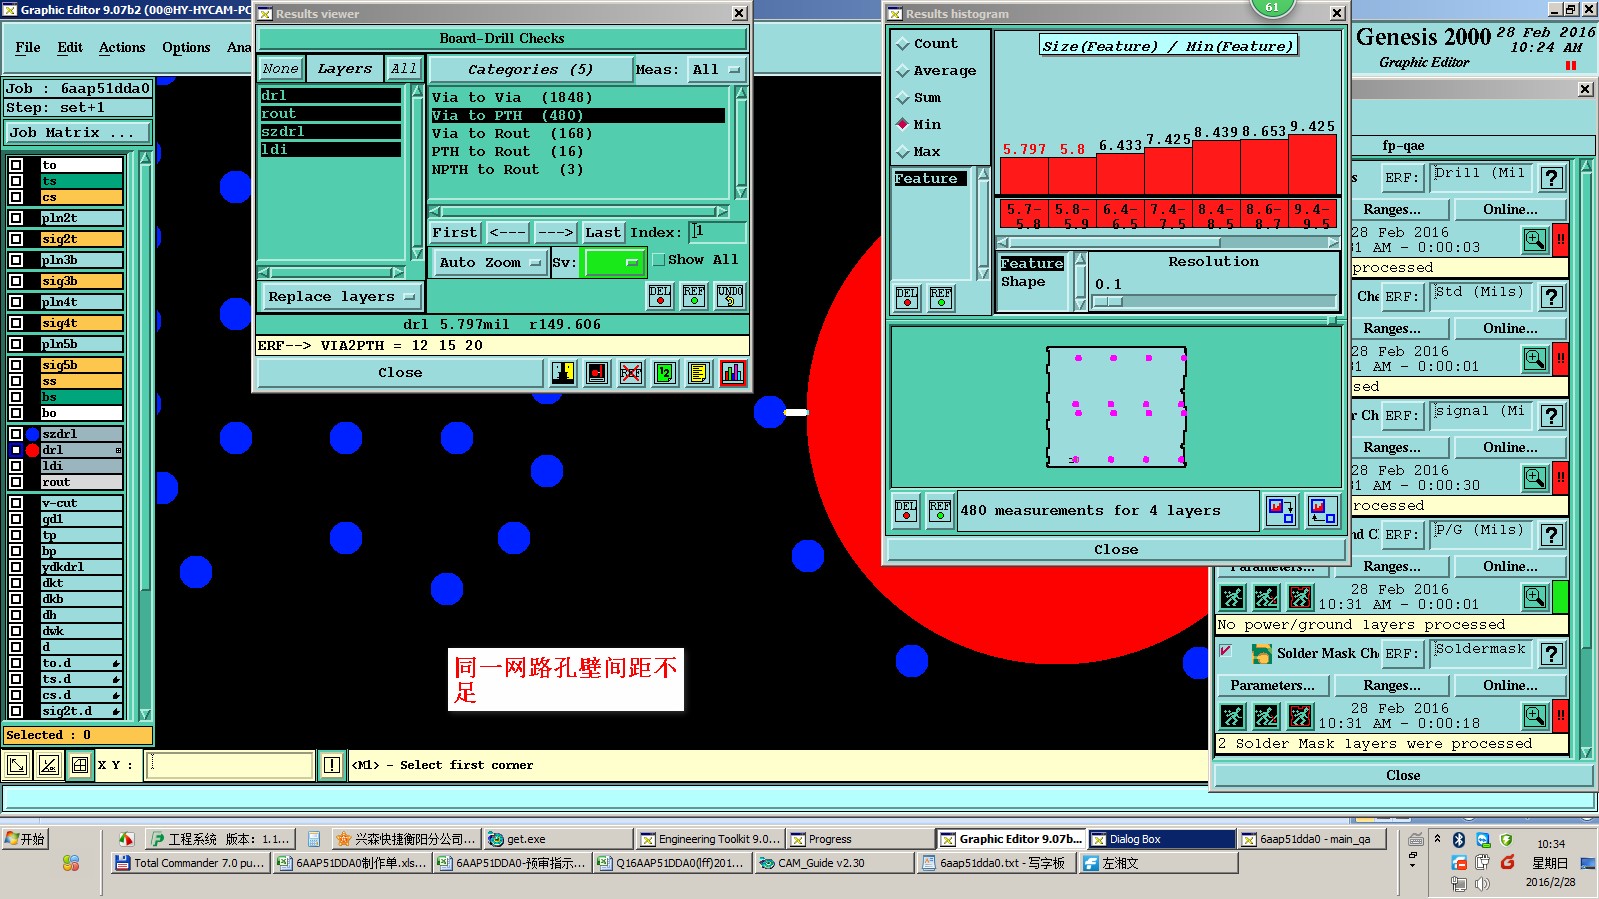Screen dimensions: 1599x899
Task: Open the Replace layers dropdown
Action: click(342, 297)
